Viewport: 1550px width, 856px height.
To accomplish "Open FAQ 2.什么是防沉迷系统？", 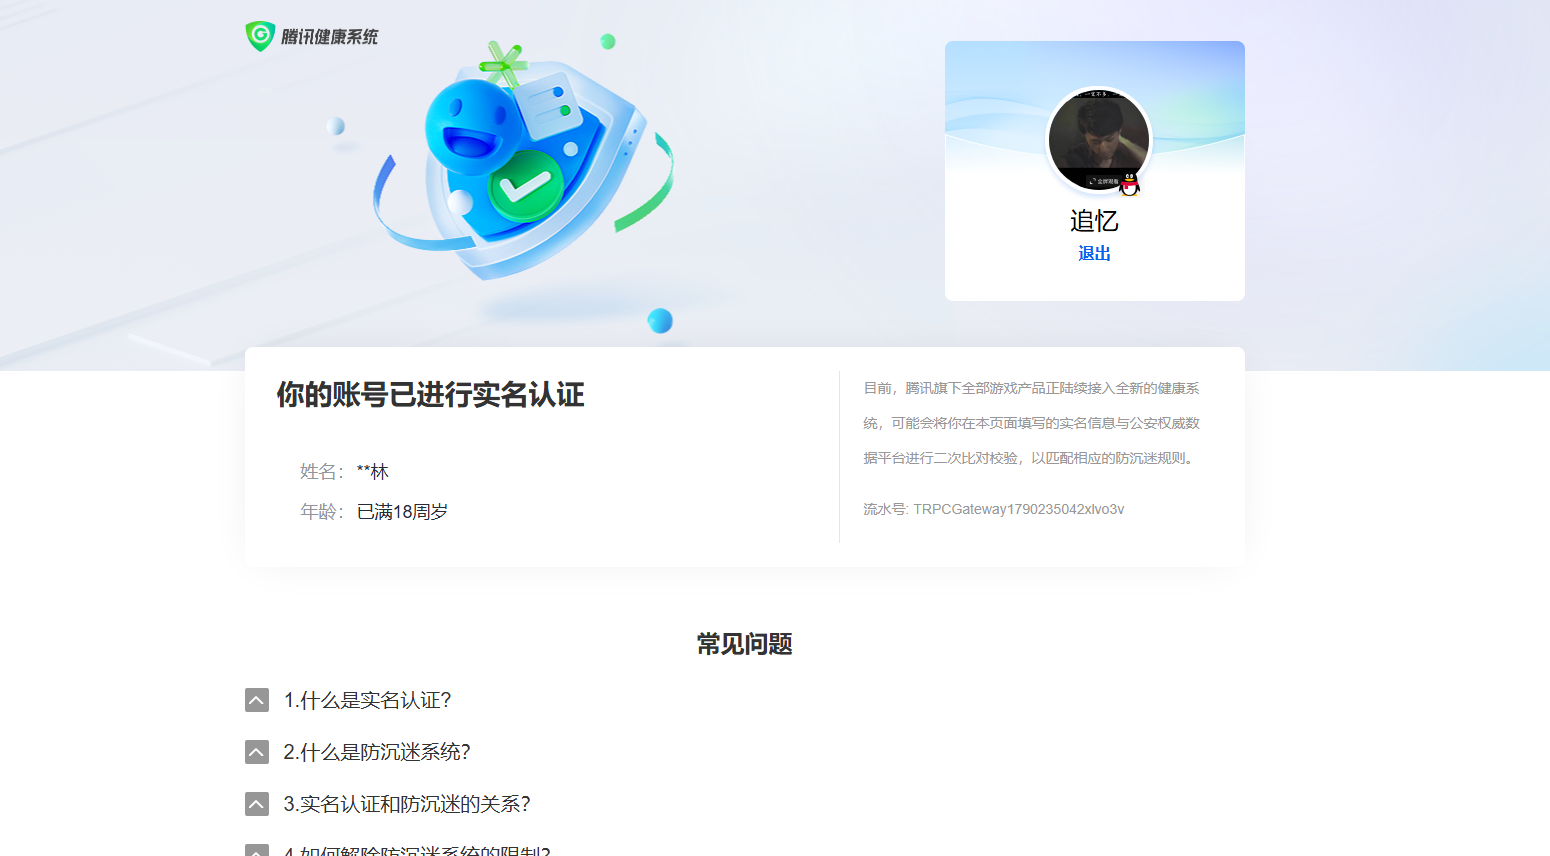I will tap(377, 752).
